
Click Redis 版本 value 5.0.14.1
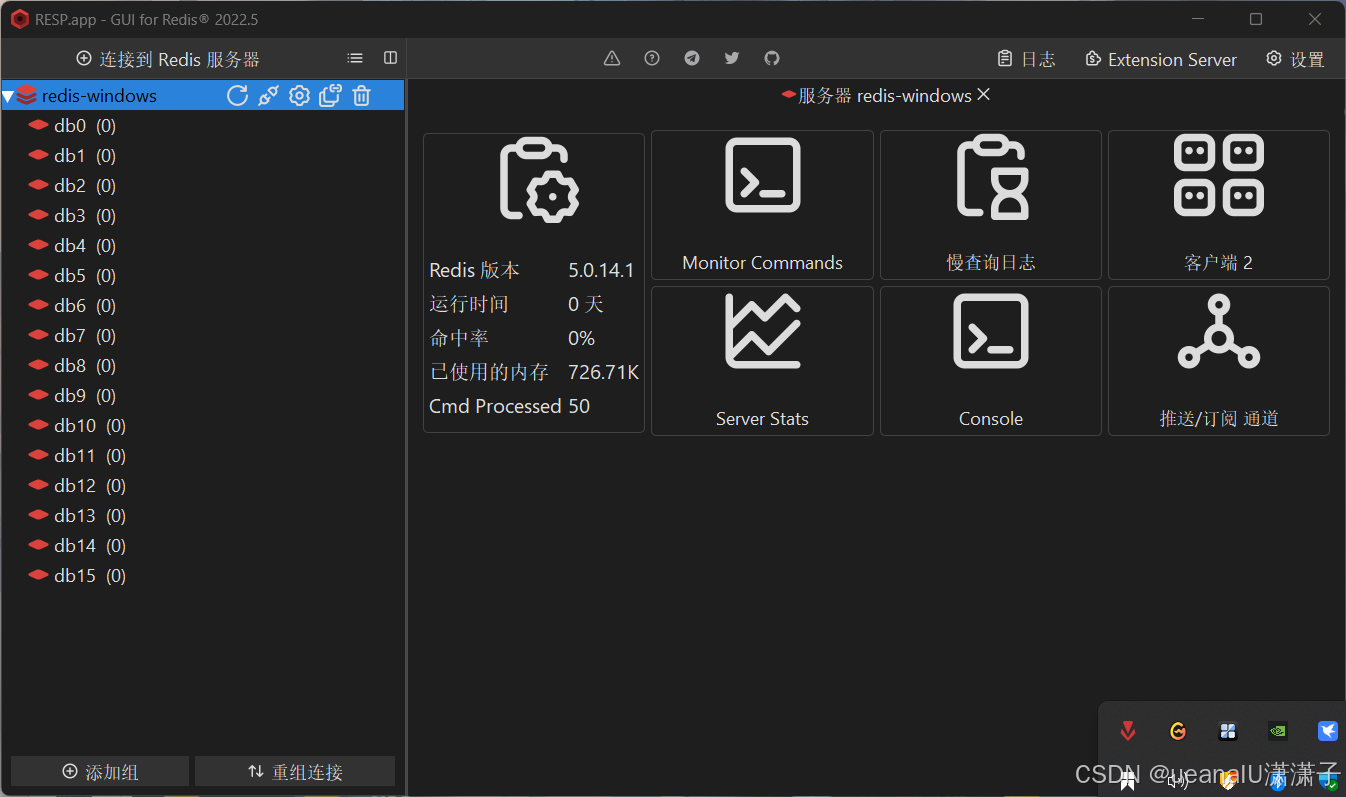pyautogui.click(x=601, y=270)
